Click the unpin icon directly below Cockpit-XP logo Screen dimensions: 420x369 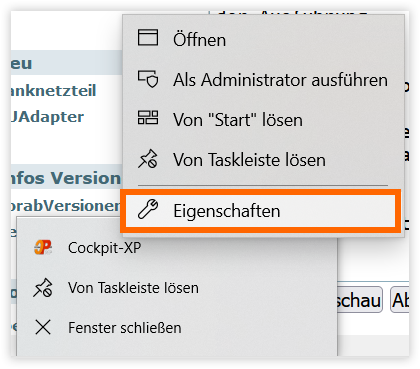(43, 288)
